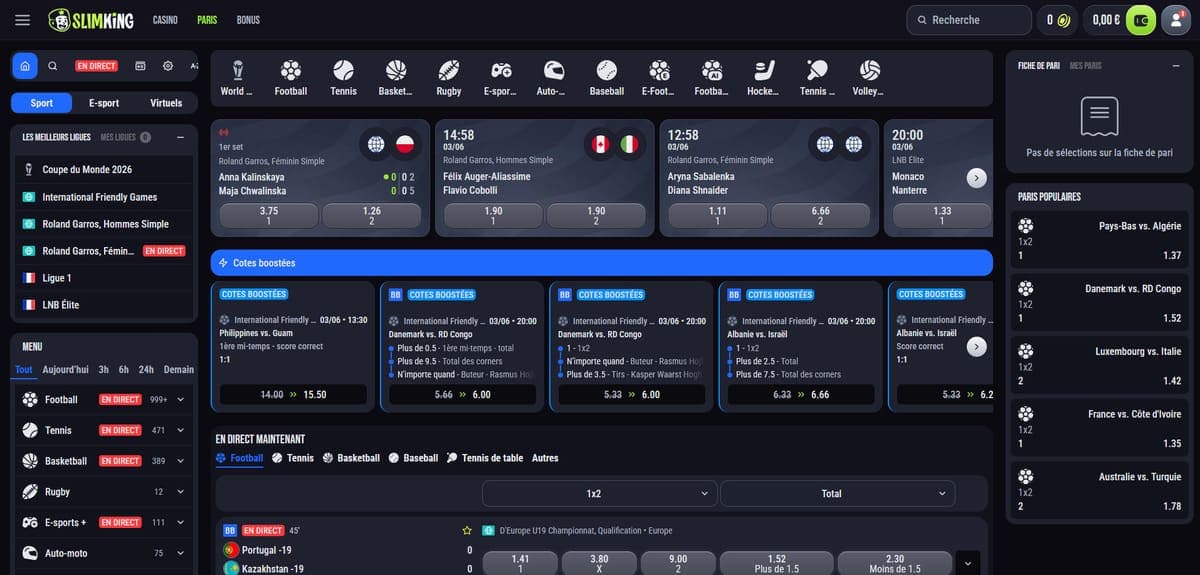Filter menu by 24h

(146, 369)
